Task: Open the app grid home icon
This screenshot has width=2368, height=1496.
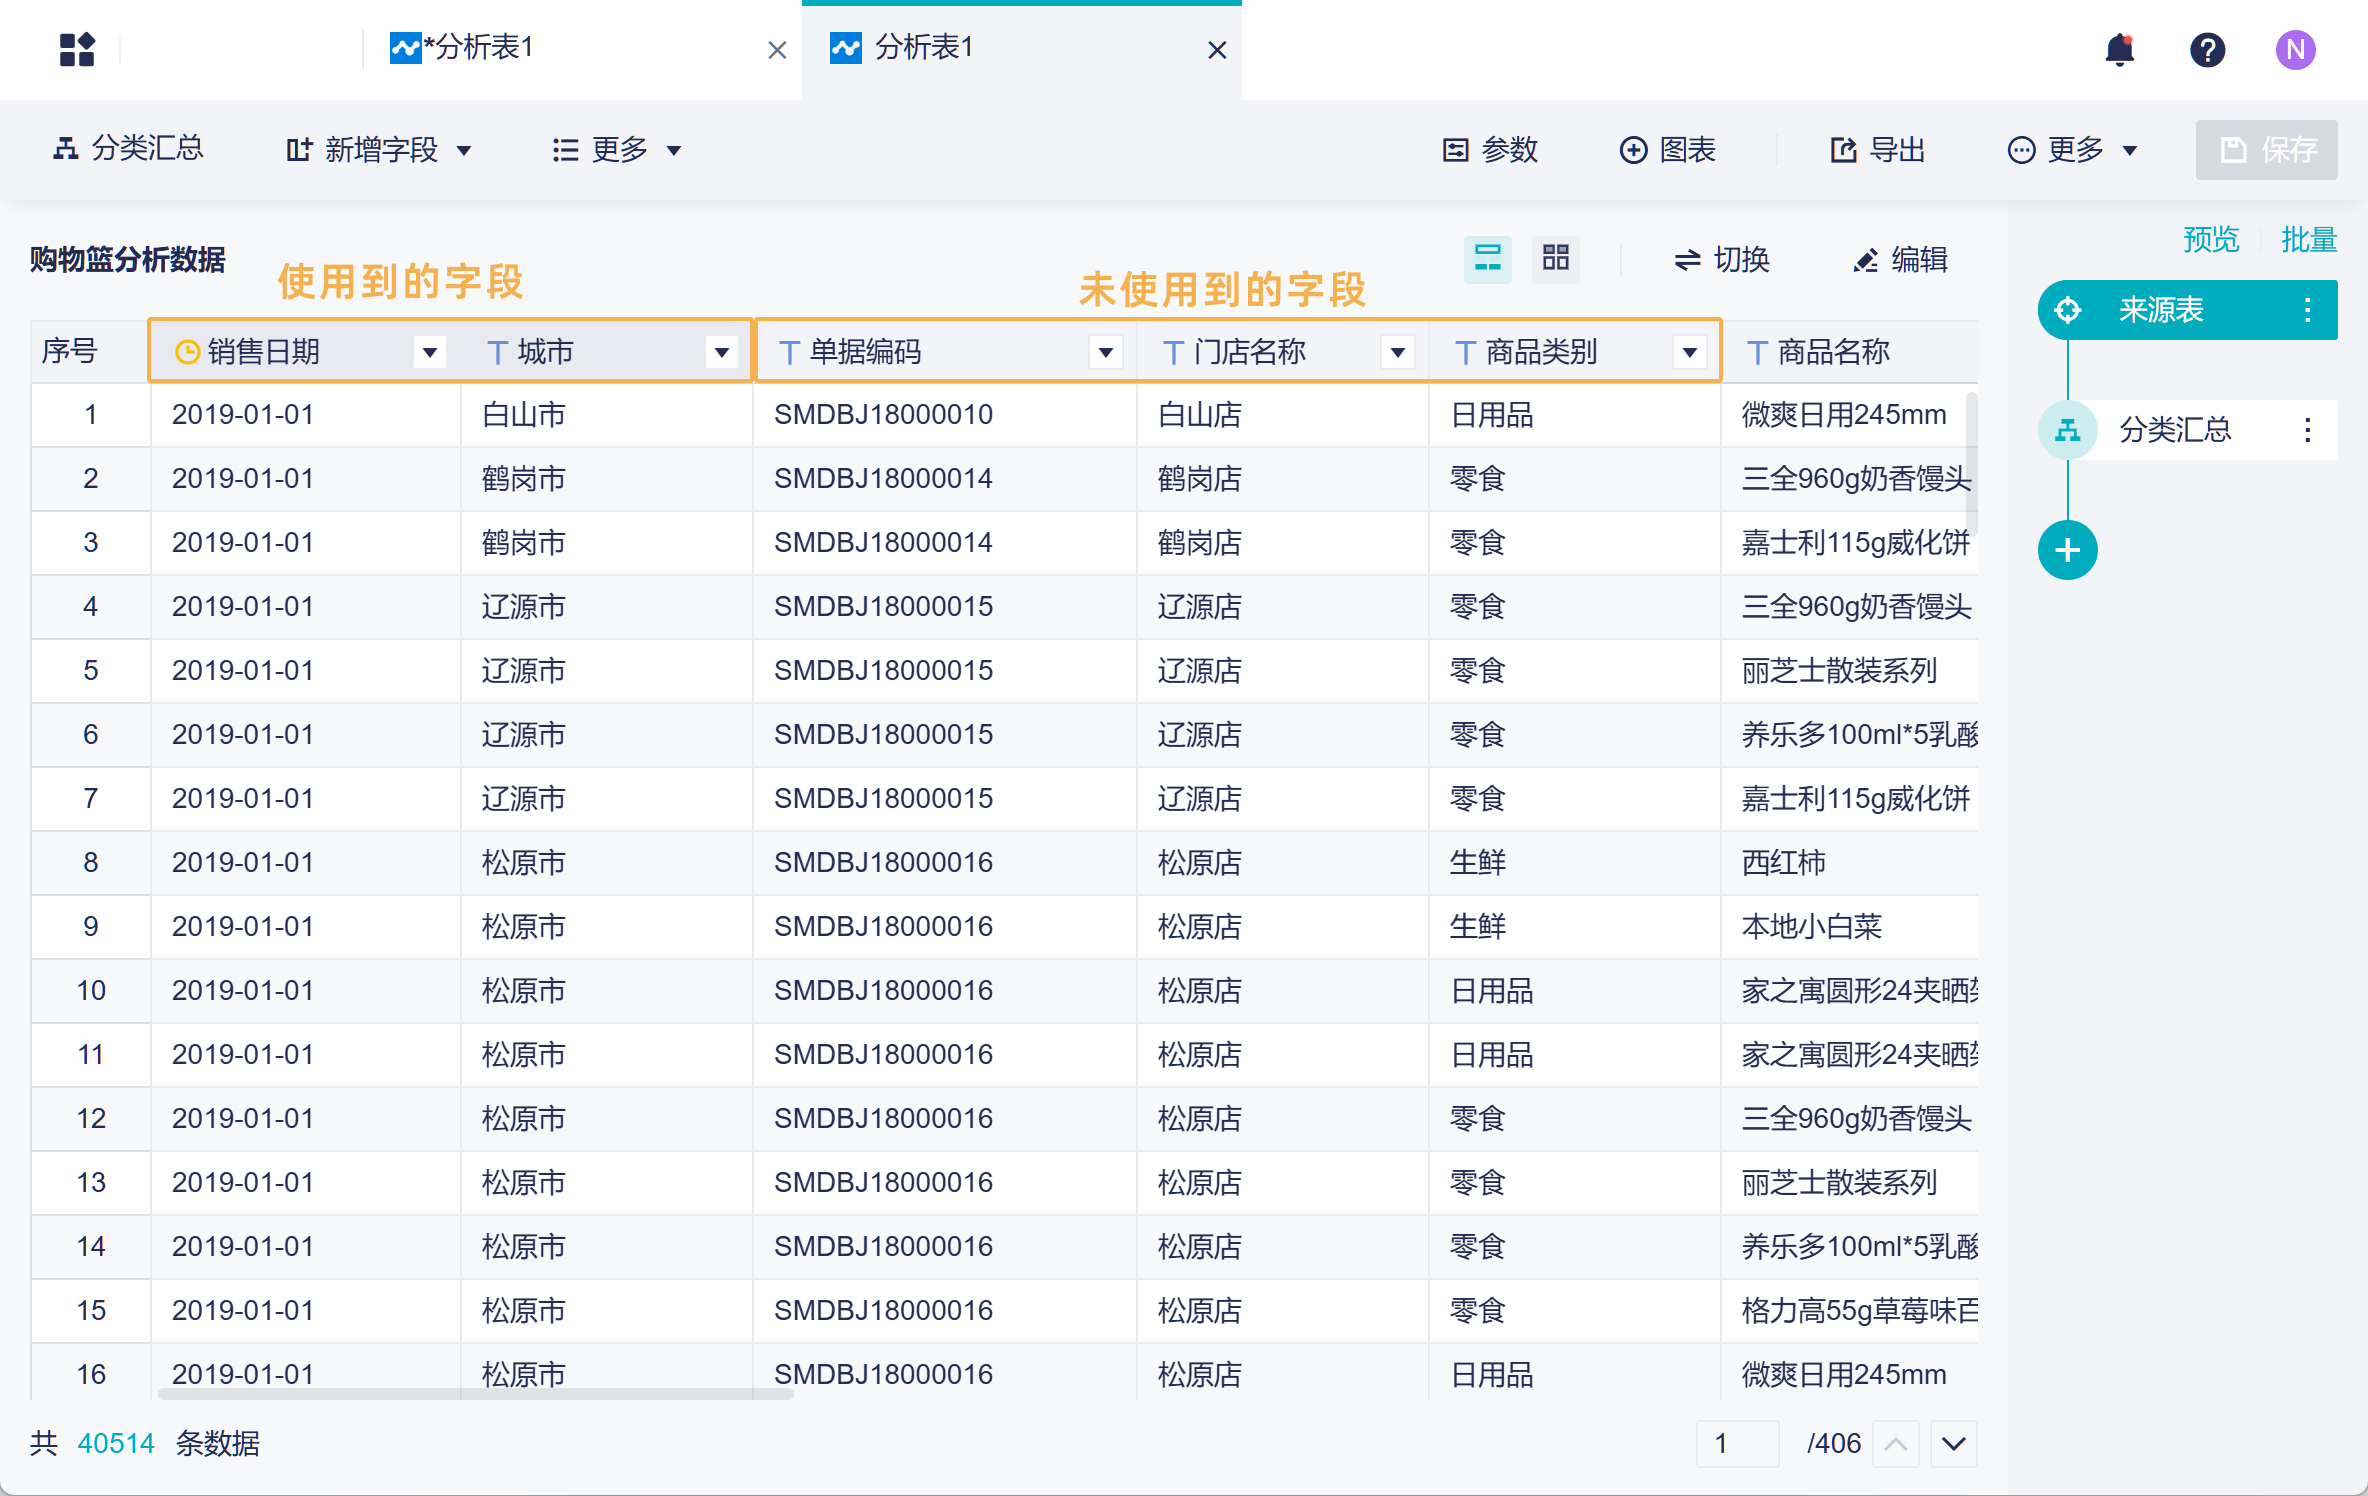Action: (x=77, y=49)
